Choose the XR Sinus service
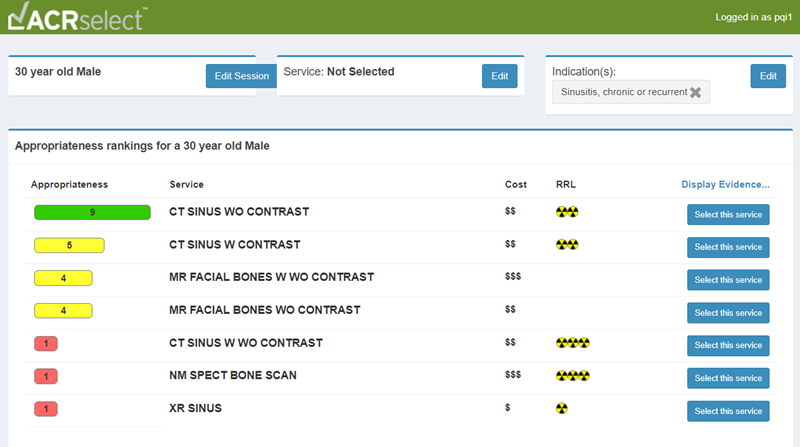This screenshot has width=800, height=447. (728, 411)
